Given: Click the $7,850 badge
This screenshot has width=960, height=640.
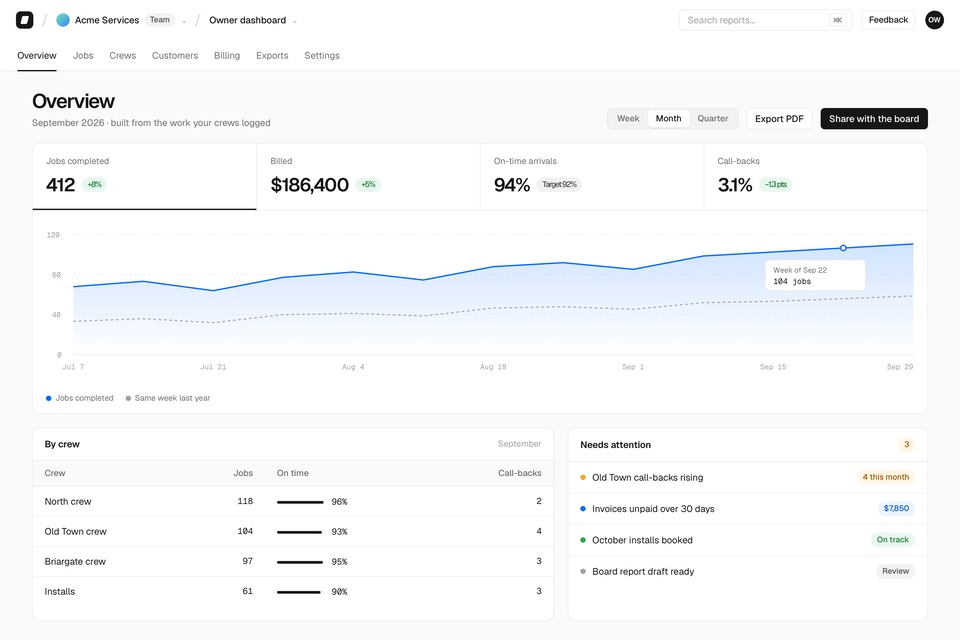Looking at the screenshot, I should coord(896,508).
